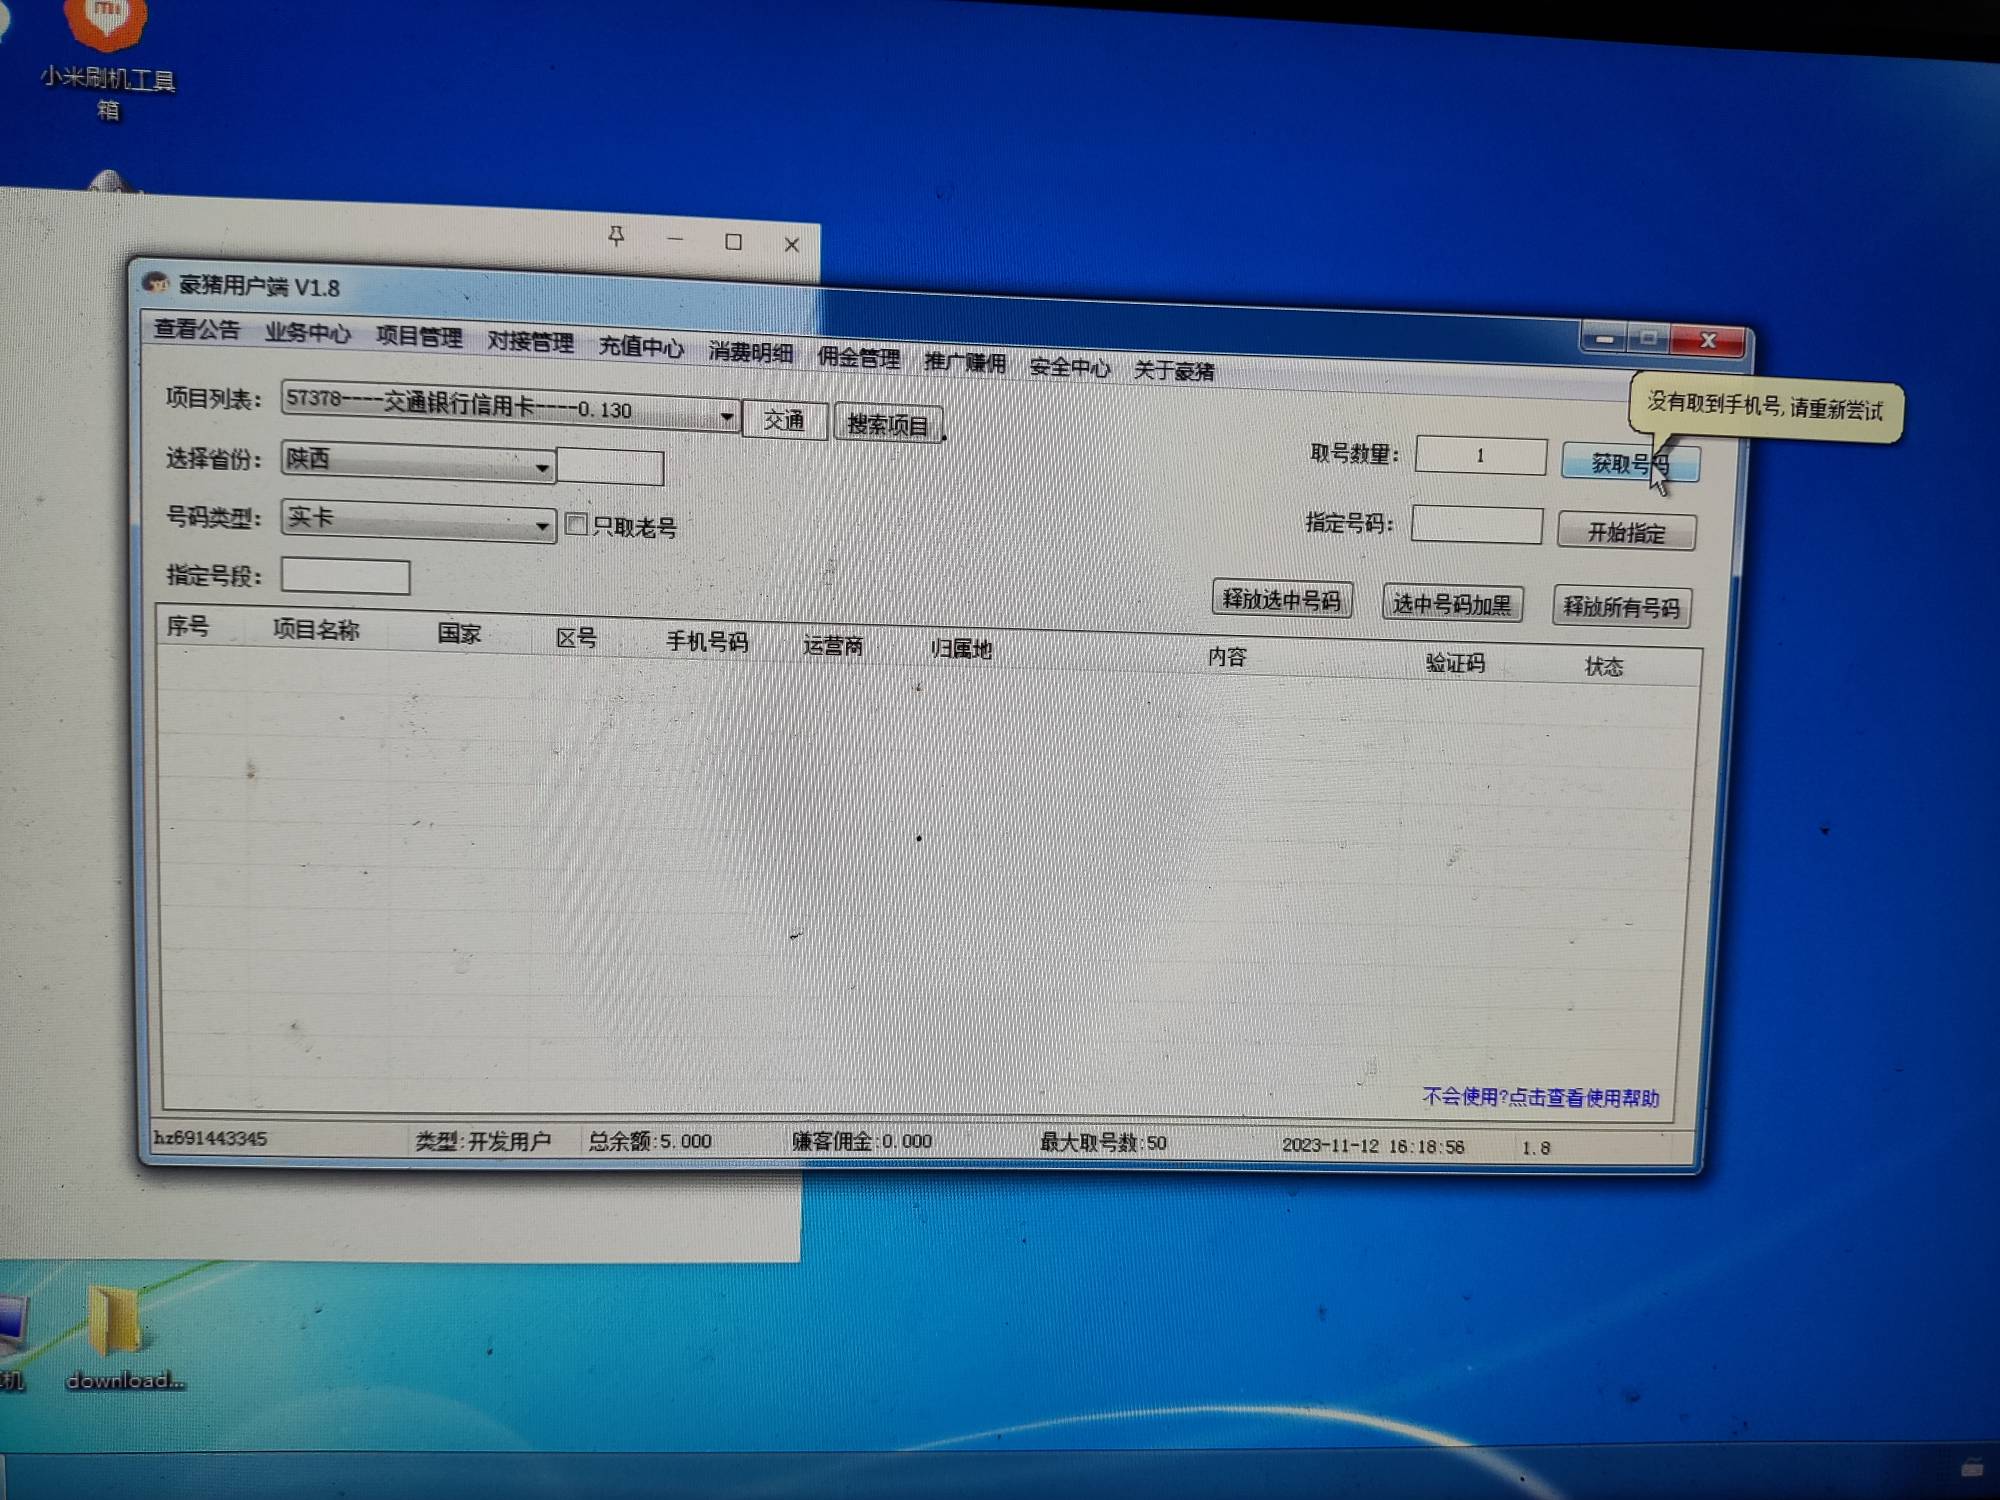Click the 指定号码 input field
The height and width of the screenshot is (1500, 2000).
(1477, 525)
